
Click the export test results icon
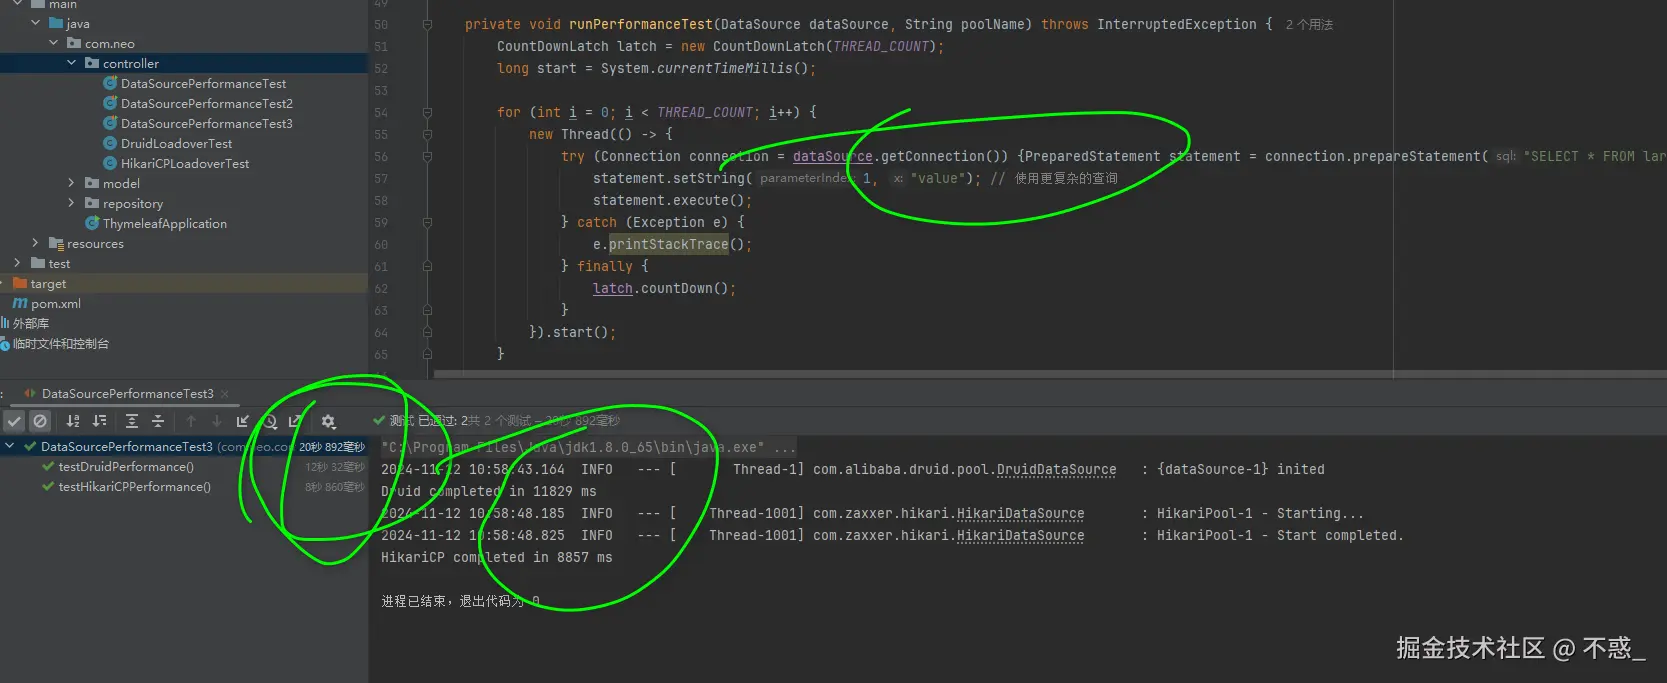coord(296,421)
